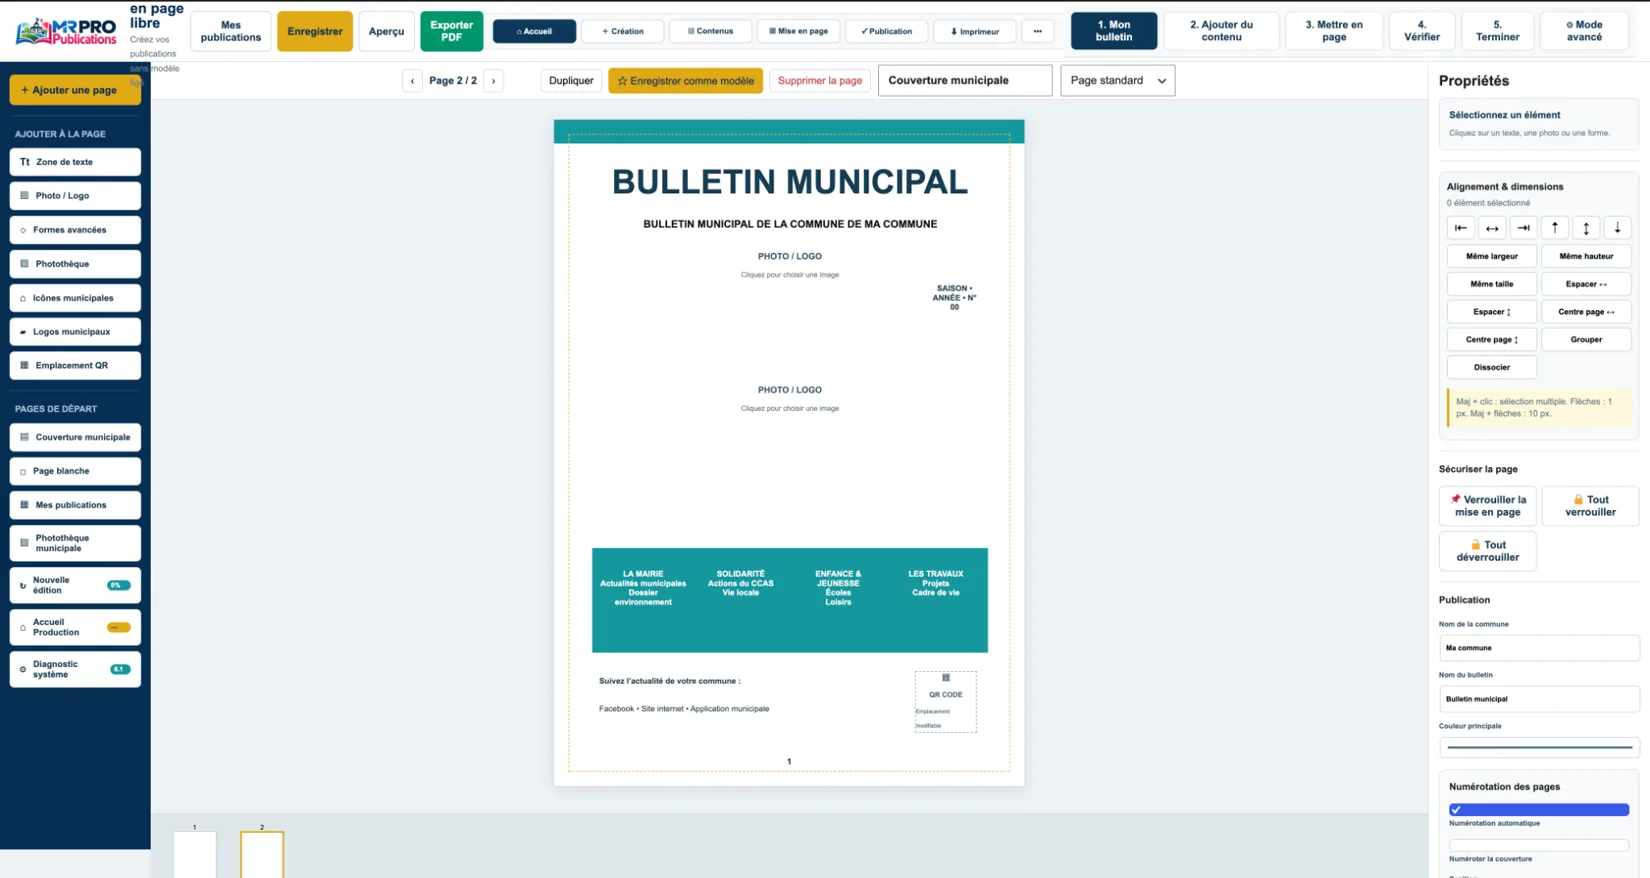Image resolution: width=1650 pixels, height=878 pixels.
Task: Align elements to the left edge
Action: (1460, 228)
